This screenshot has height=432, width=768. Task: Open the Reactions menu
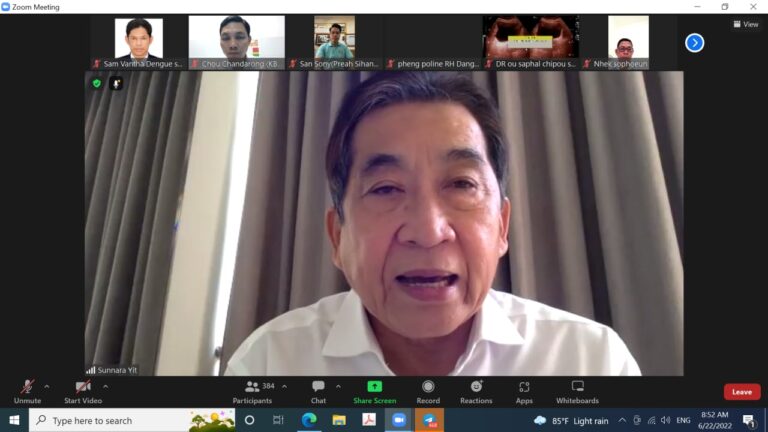point(476,388)
